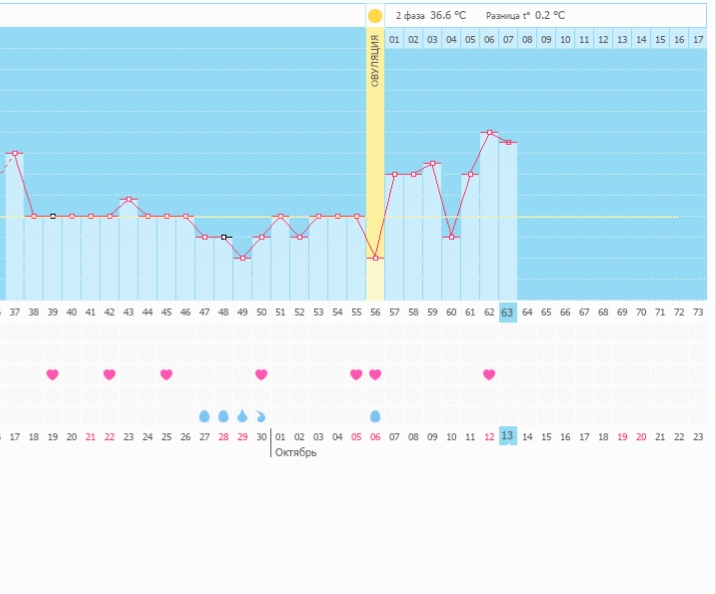
Task: Click the blue droplet on October 06
Action: 375,415
